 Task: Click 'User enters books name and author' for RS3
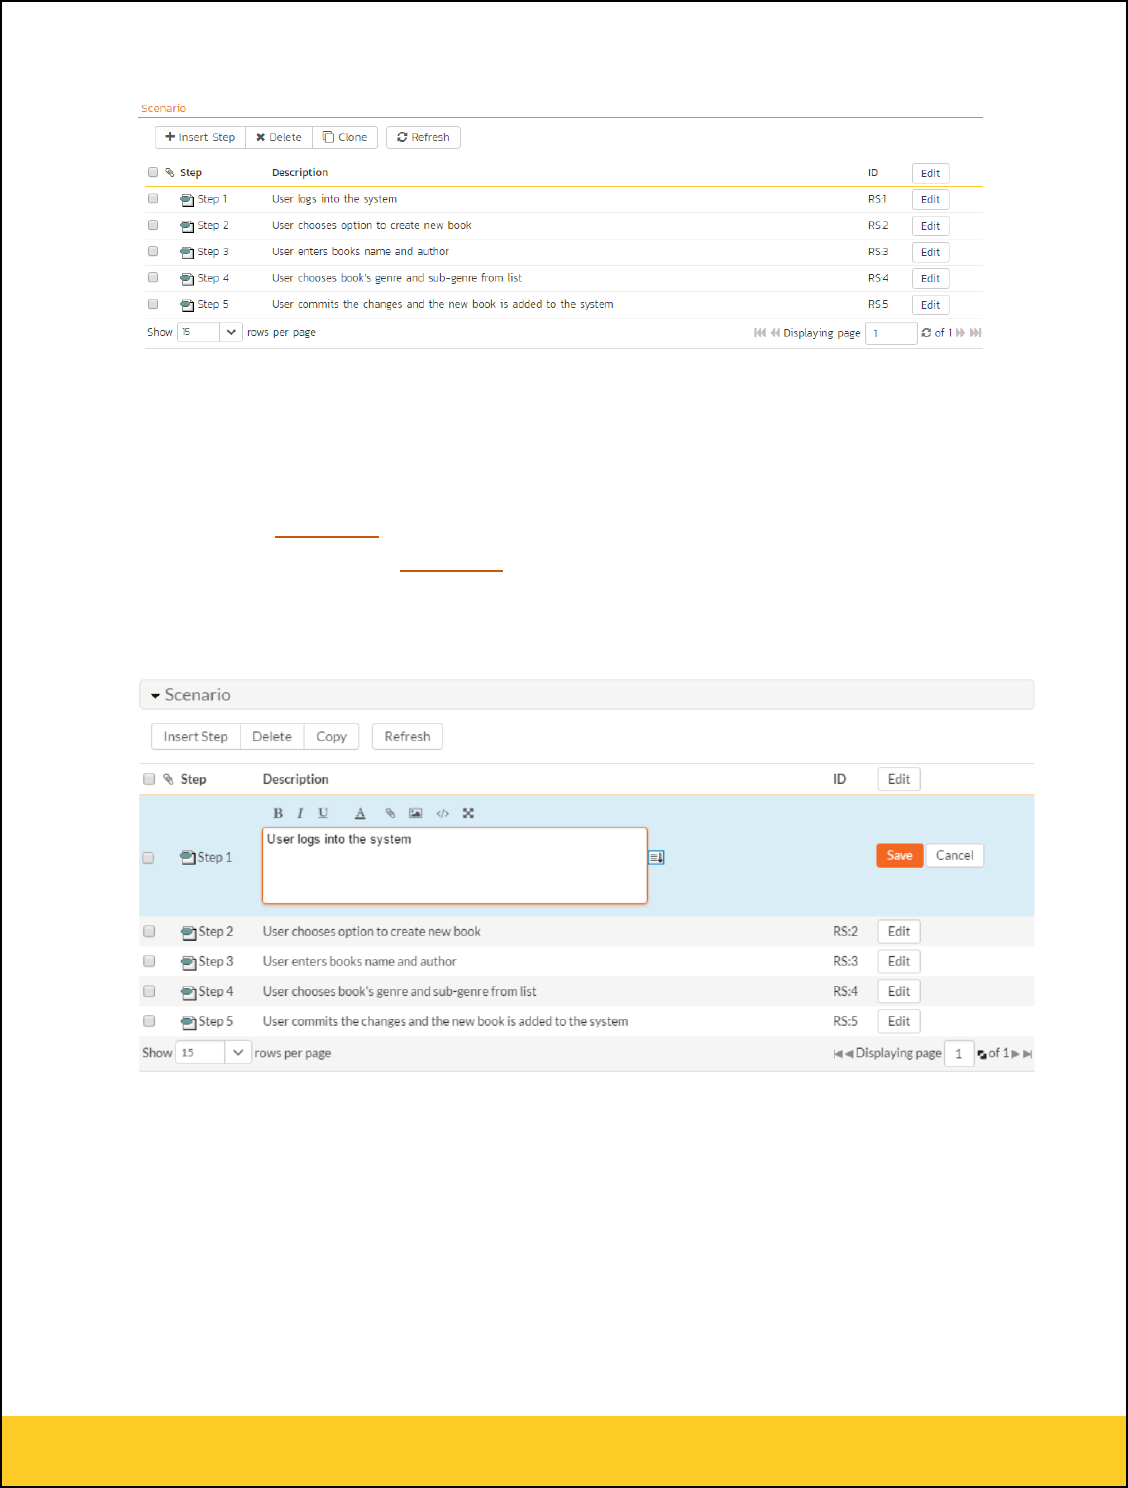click(360, 252)
